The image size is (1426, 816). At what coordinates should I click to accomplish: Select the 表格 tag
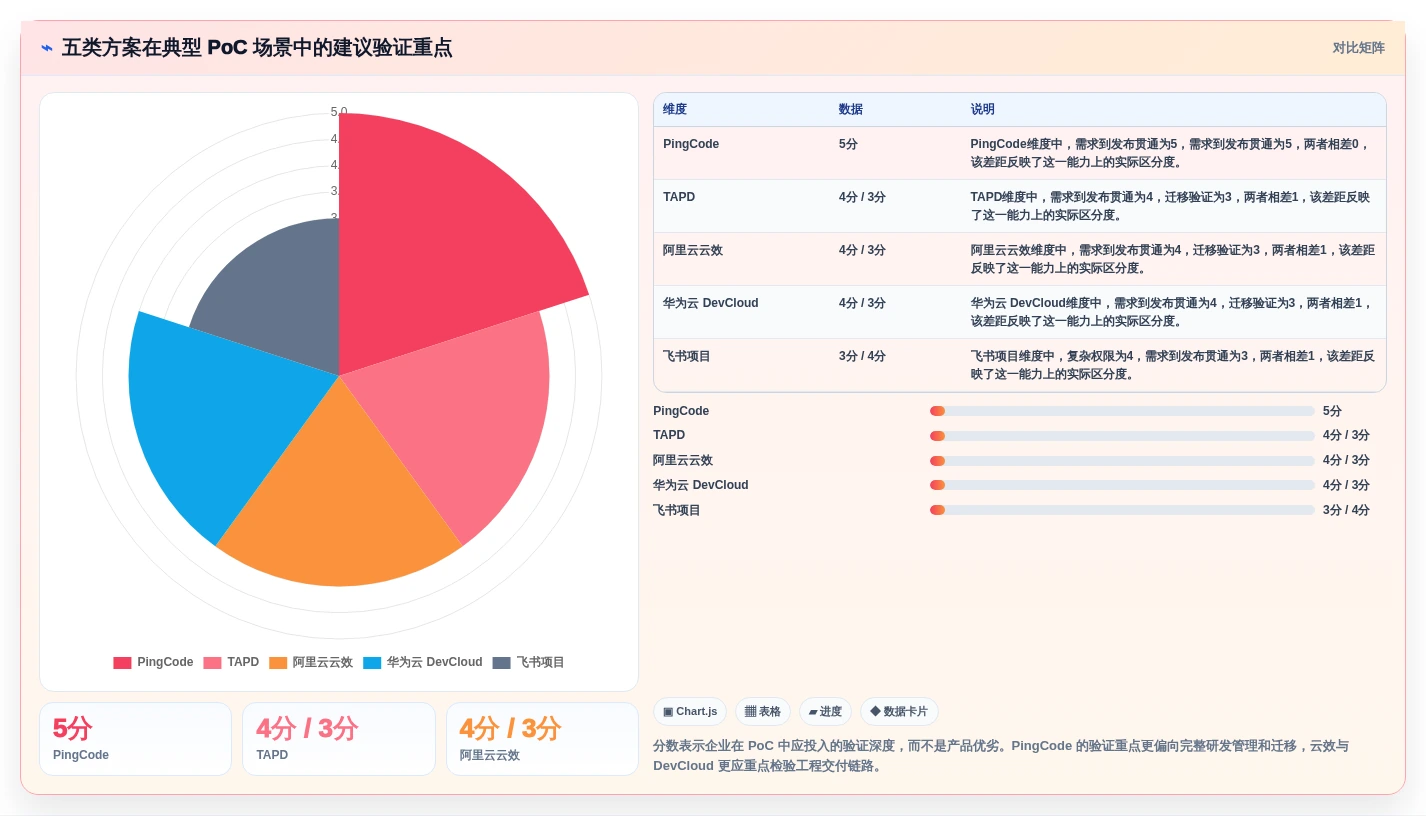click(x=763, y=712)
